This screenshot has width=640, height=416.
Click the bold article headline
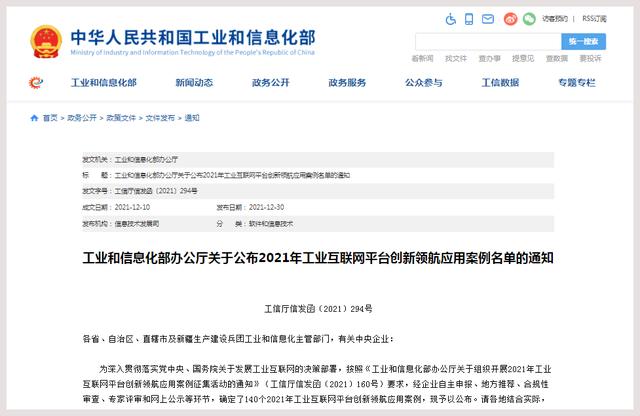click(318, 258)
